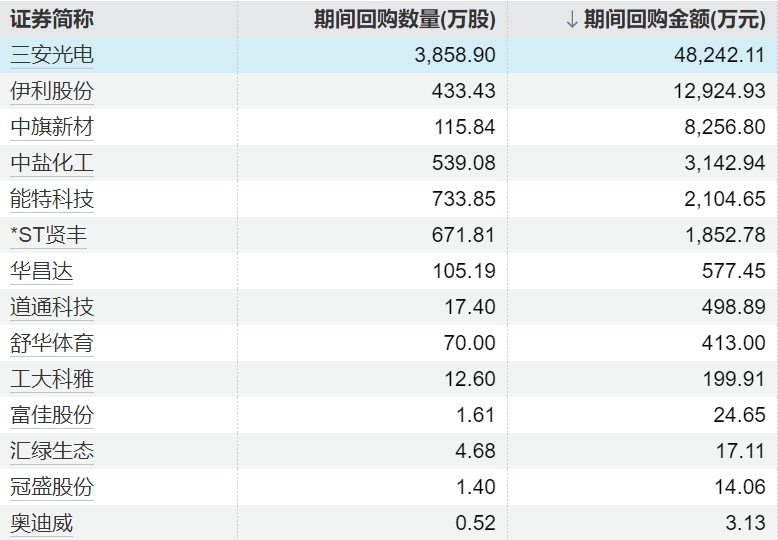Click the 富佳股份 stock name
Image resolution: width=778 pixels, height=540 pixels.
coord(52,415)
